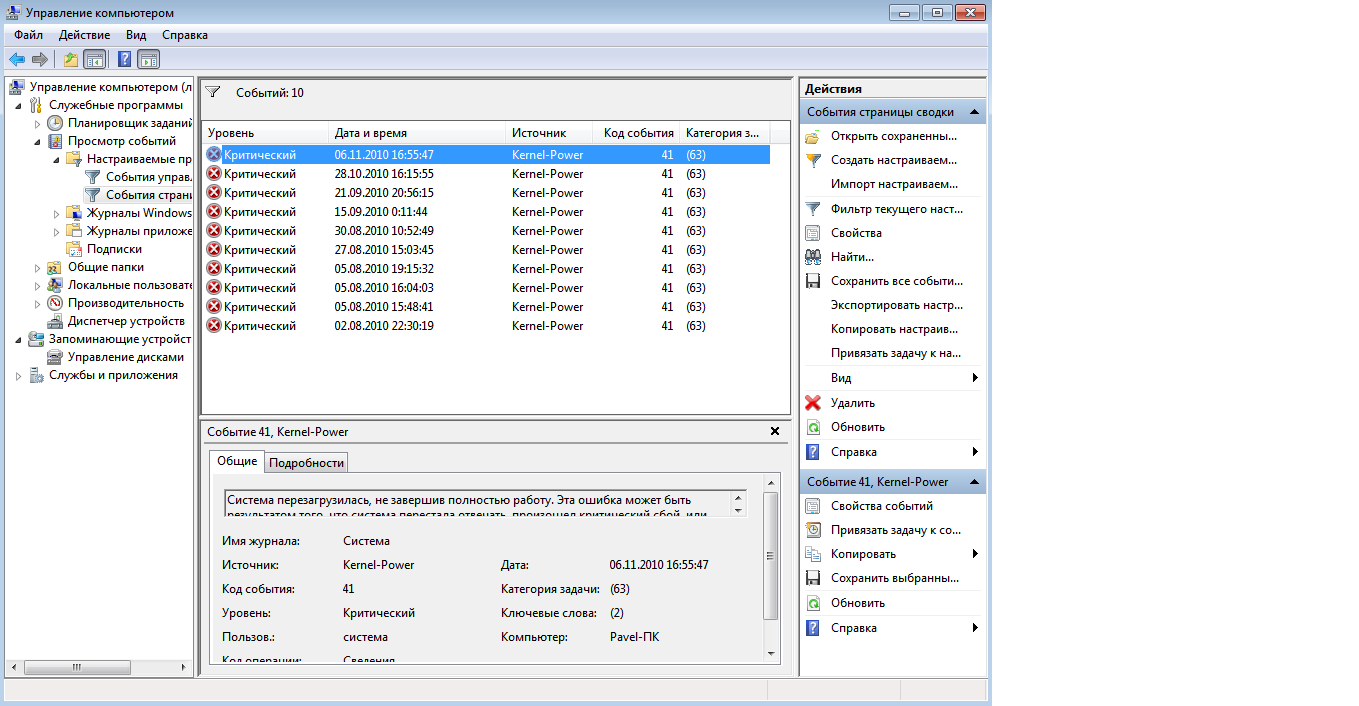Viewport: 1359px width, 706px height.
Task: Select the event dated 30.08.2010 10:52:49
Action: pyautogui.click(x=486, y=231)
